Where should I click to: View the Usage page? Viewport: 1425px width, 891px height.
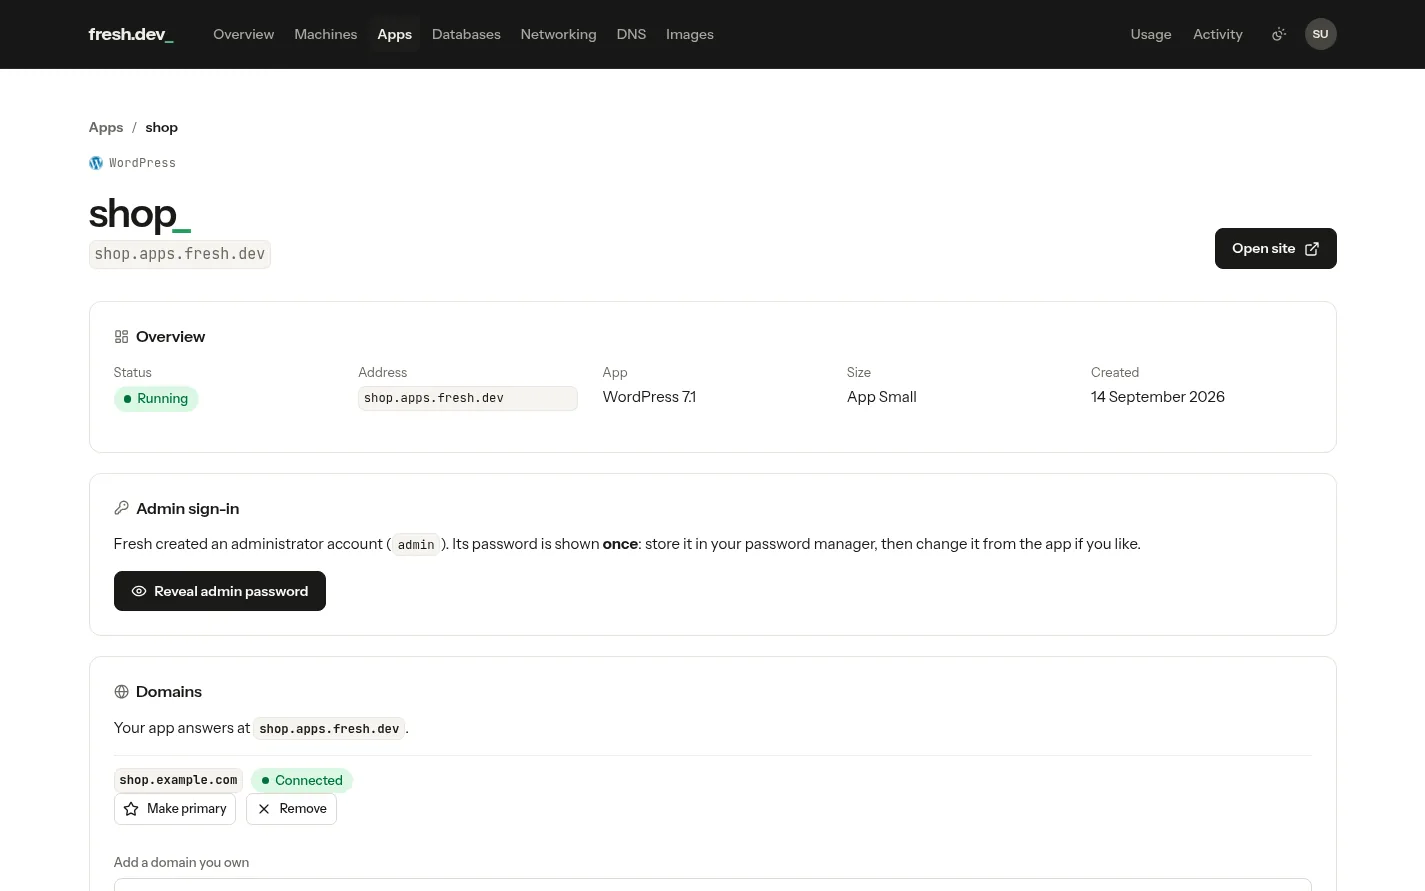click(x=1150, y=34)
